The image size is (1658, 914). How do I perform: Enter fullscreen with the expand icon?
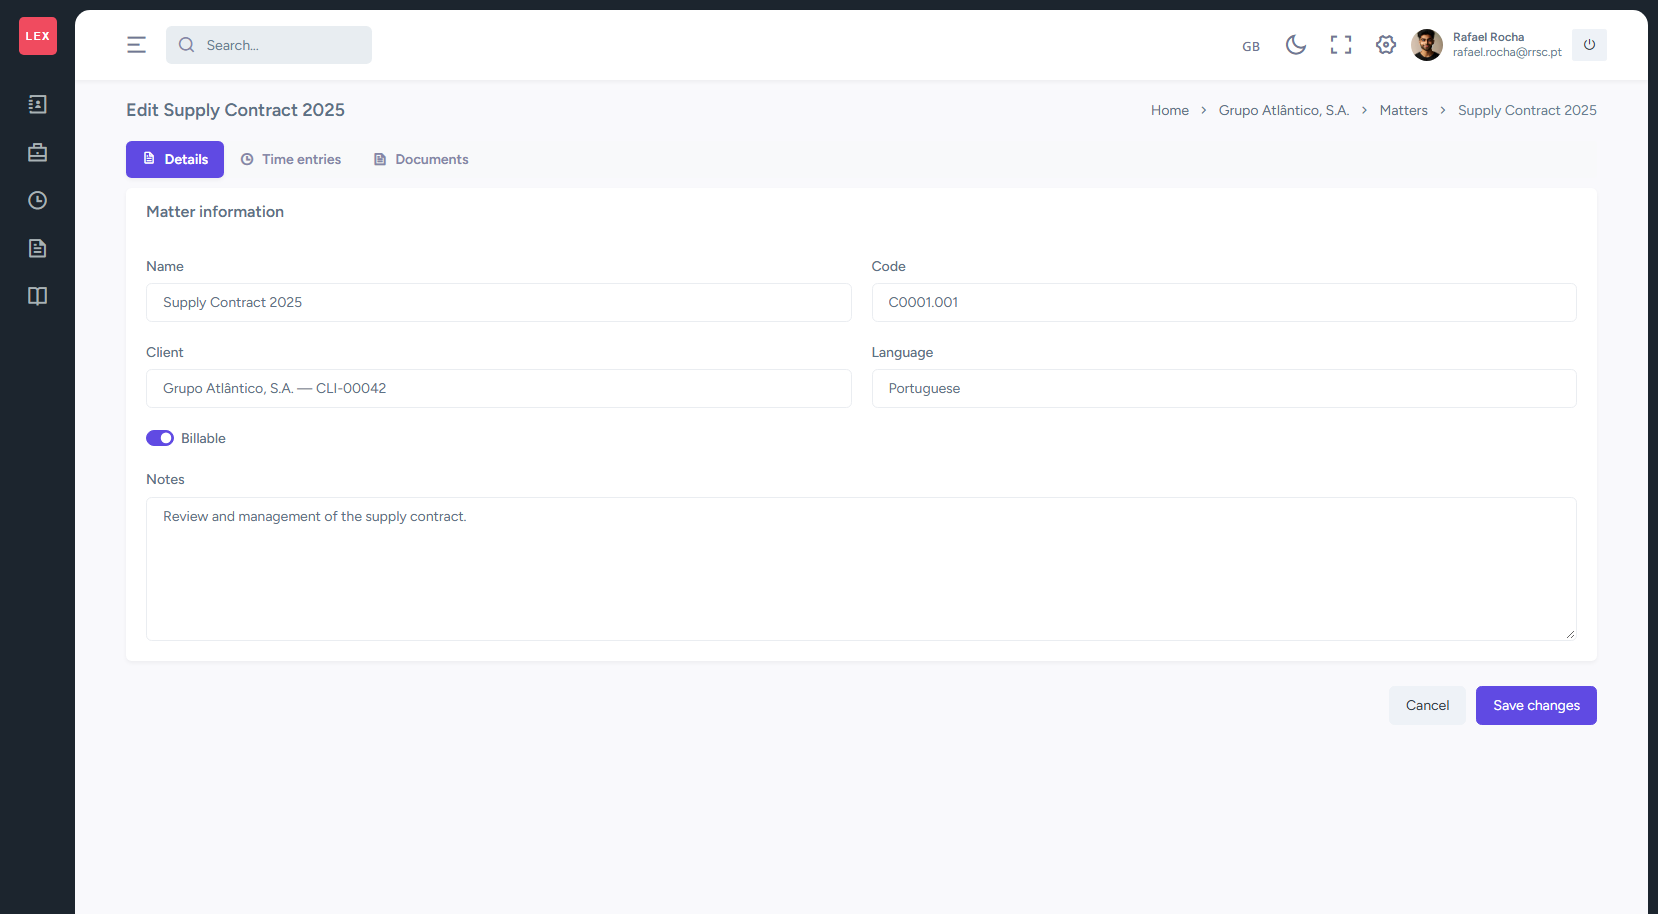tap(1341, 45)
